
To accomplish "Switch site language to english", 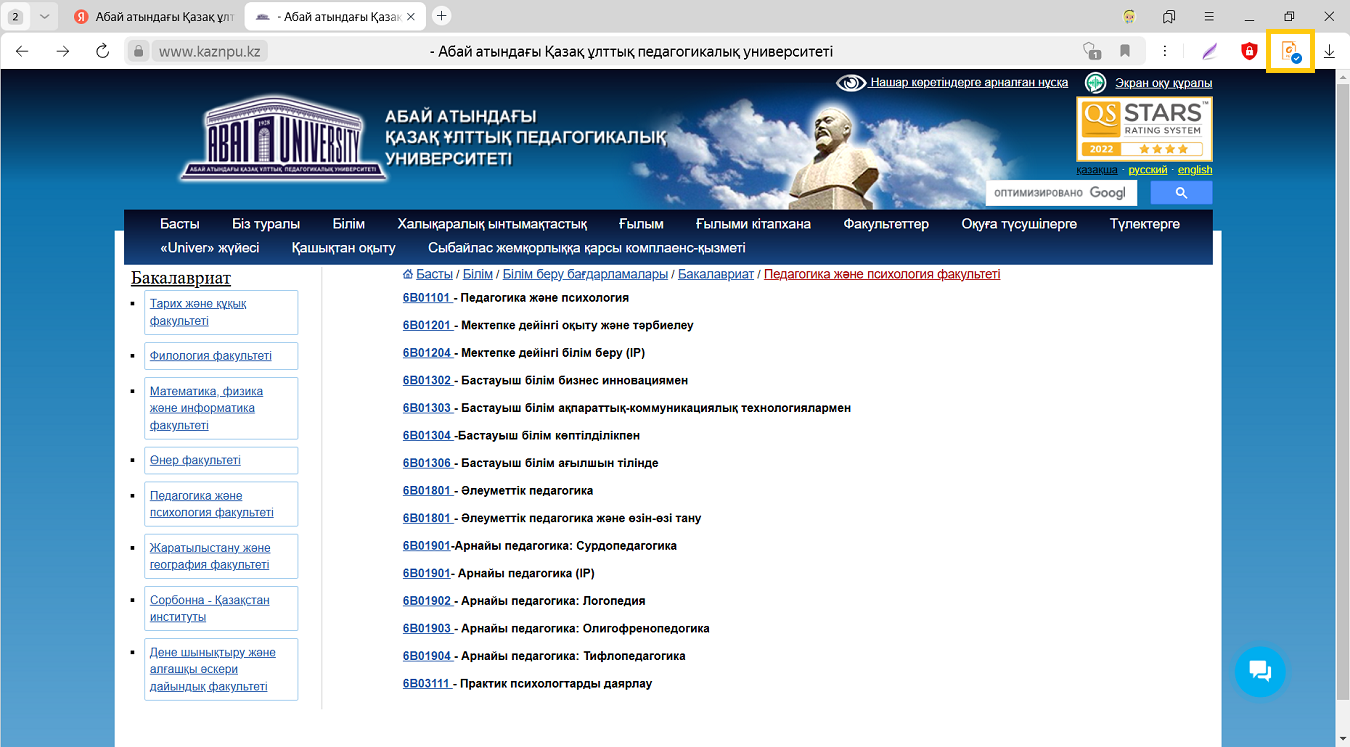I will [x=1194, y=170].
